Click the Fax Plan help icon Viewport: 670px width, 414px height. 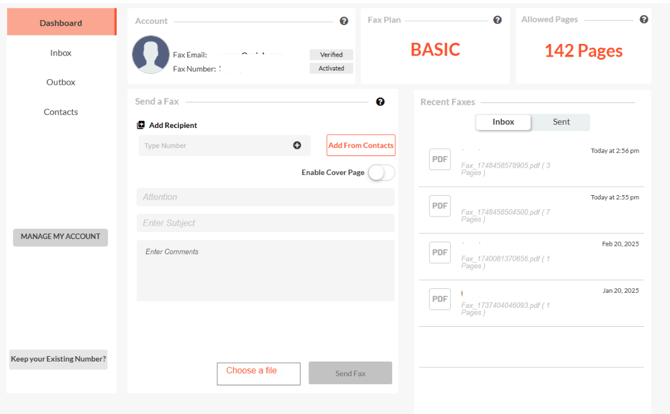[x=497, y=20]
